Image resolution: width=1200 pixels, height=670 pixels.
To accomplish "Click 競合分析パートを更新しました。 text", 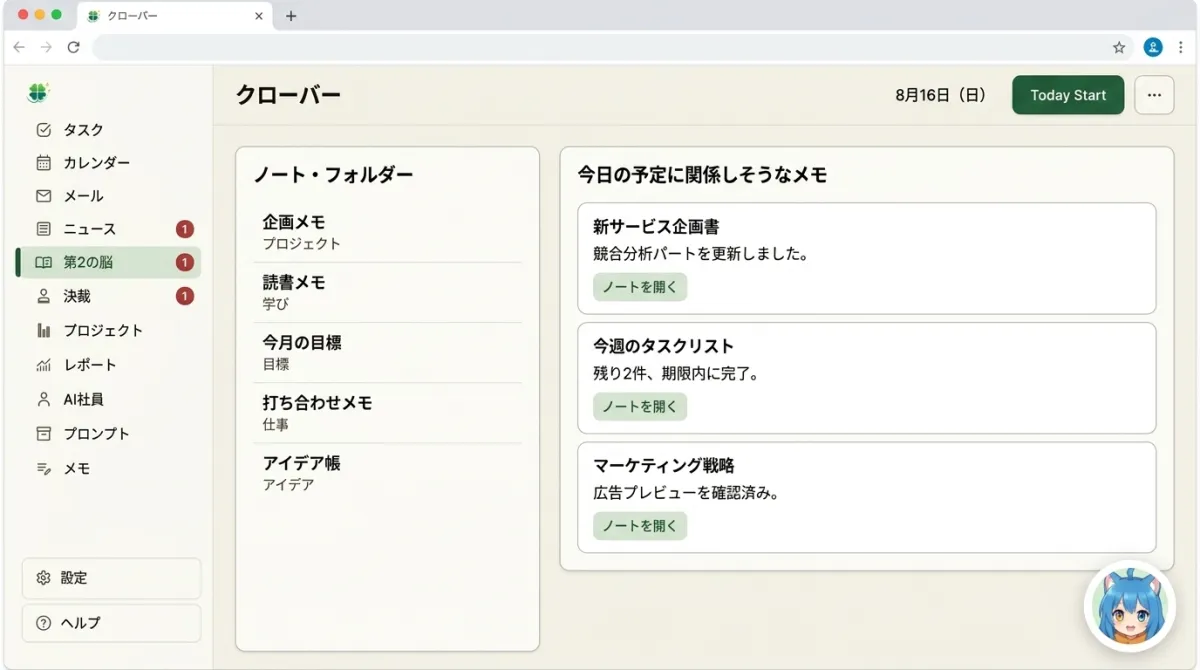I will tap(701, 254).
